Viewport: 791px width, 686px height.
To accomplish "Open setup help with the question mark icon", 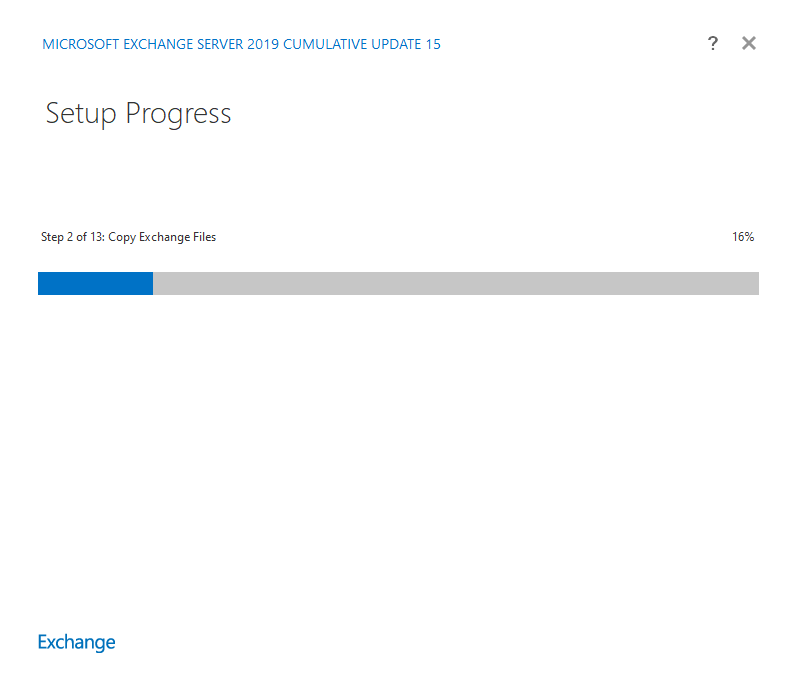I will (x=712, y=43).
